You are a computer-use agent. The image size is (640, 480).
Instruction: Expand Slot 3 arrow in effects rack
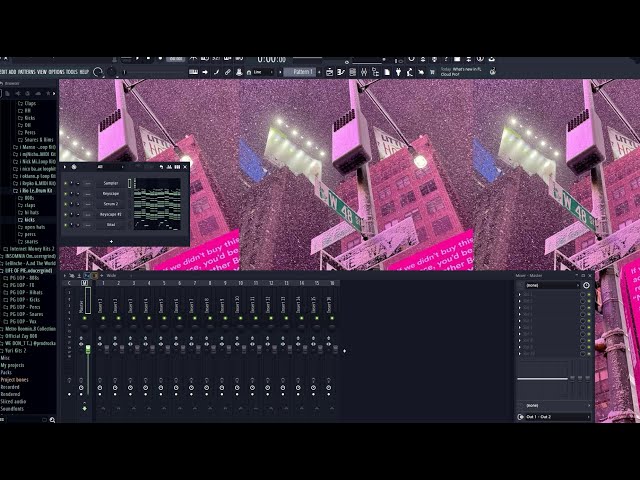(x=520, y=308)
